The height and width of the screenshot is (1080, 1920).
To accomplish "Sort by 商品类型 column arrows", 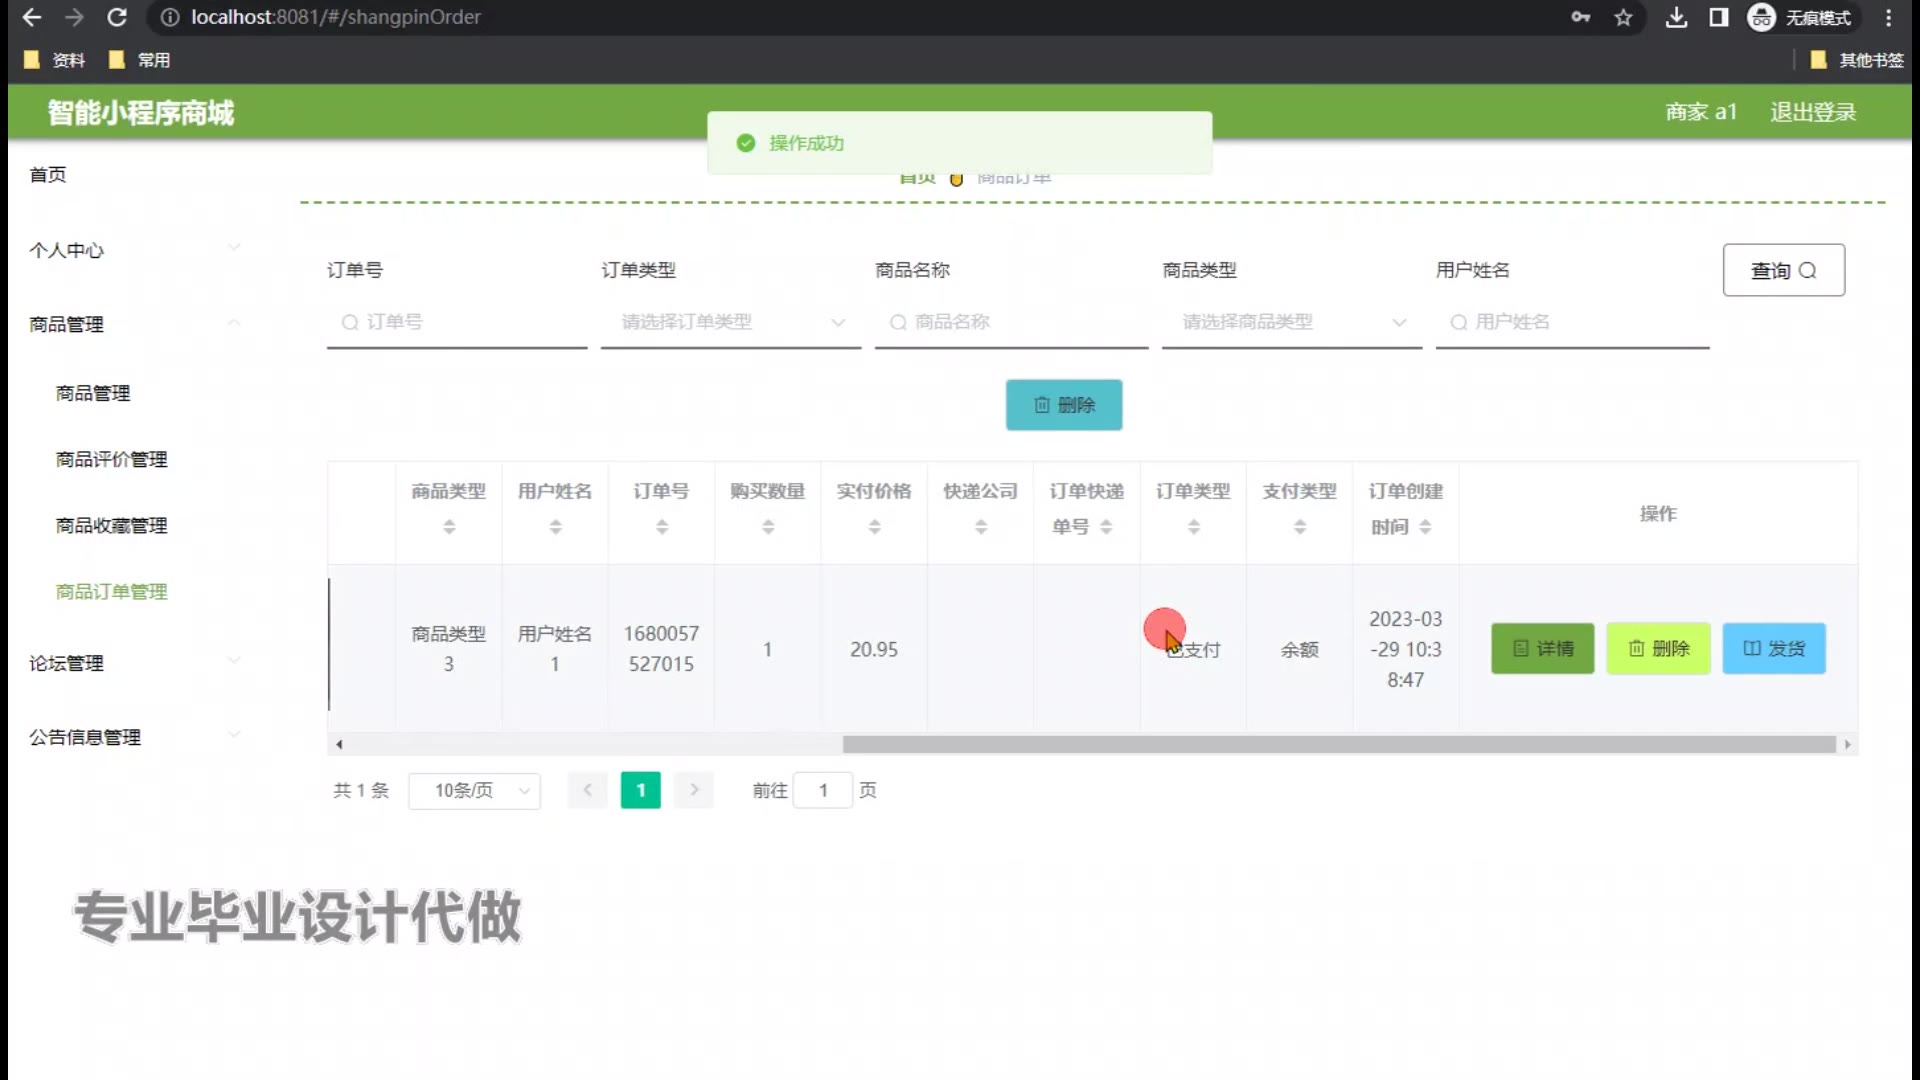I will tap(449, 526).
